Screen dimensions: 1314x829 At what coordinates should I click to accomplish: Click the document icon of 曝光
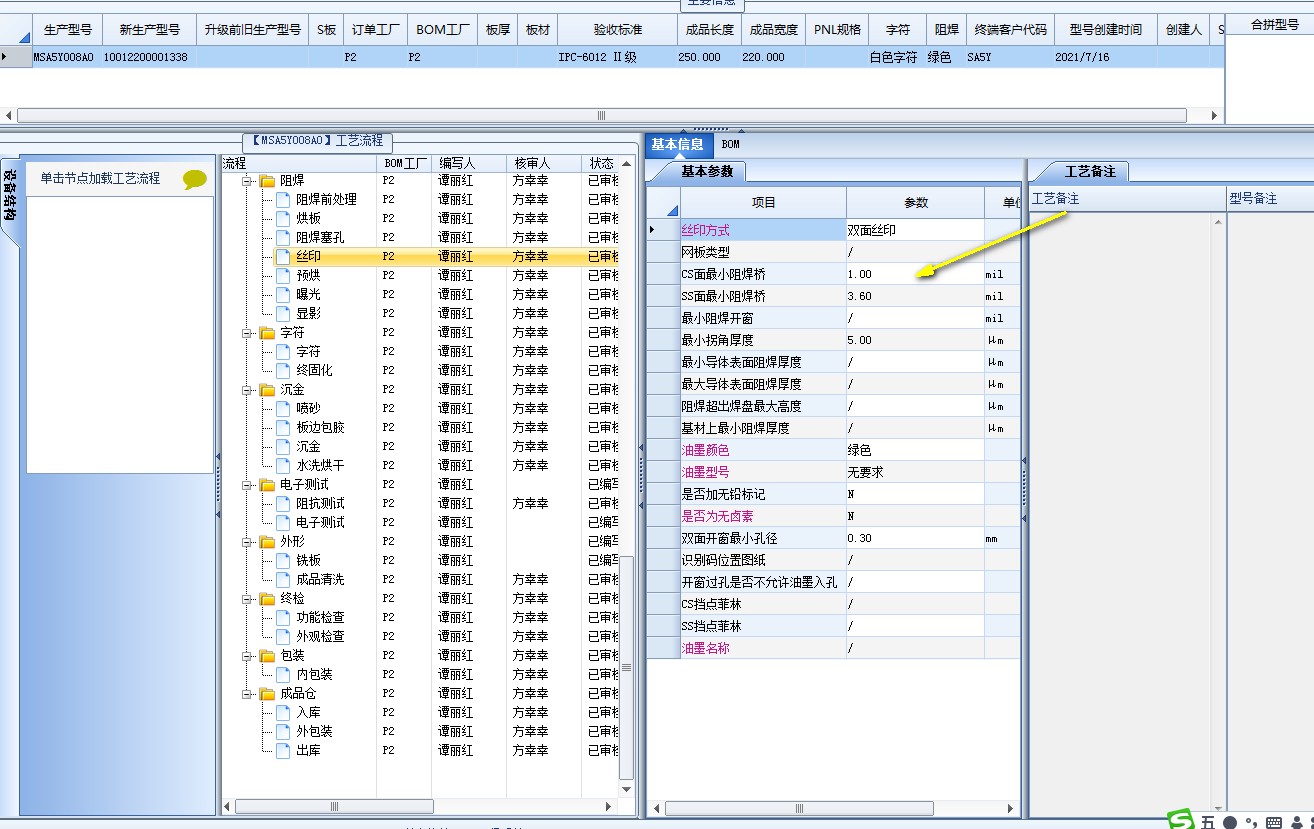pyautogui.click(x=283, y=295)
